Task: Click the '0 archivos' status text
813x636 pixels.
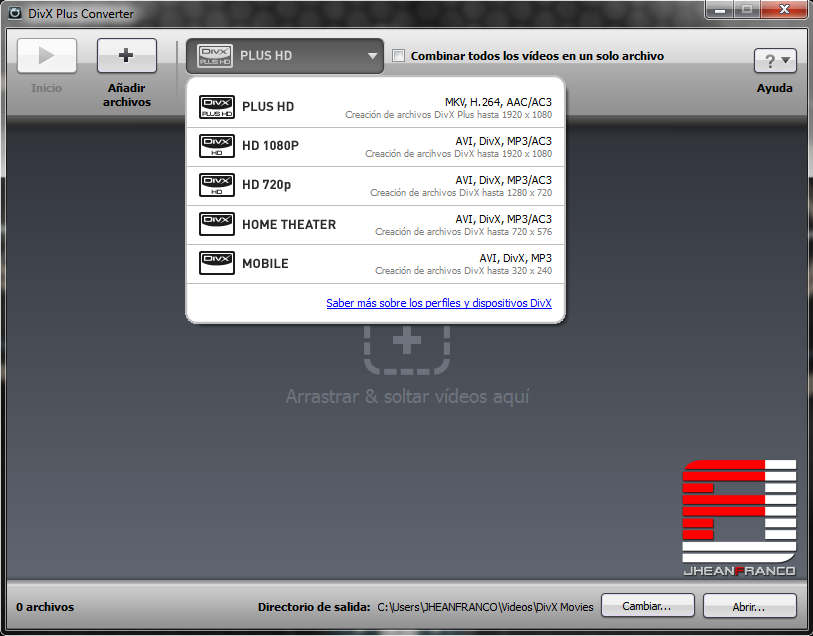Action: coord(45,607)
